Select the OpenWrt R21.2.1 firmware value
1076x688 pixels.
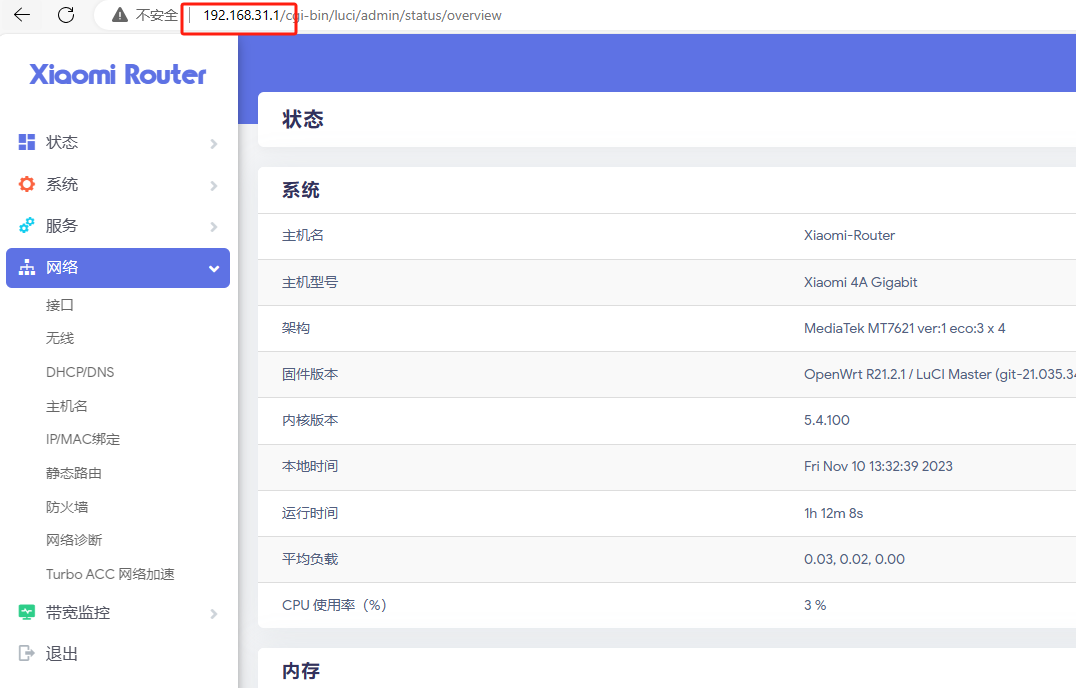(x=939, y=374)
